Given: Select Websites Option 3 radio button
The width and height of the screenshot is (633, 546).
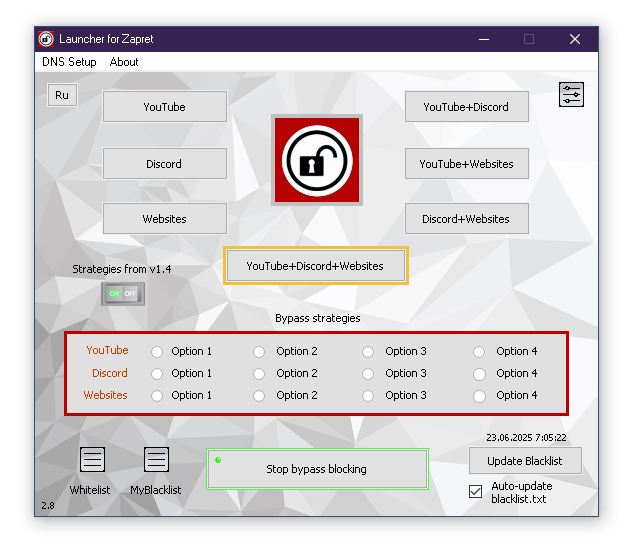Looking at the screenshot, I should tap(368, 396).
